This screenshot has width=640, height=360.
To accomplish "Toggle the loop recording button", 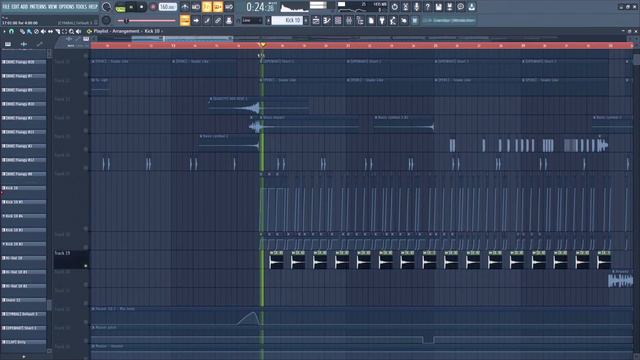I will tap(229, 7).
